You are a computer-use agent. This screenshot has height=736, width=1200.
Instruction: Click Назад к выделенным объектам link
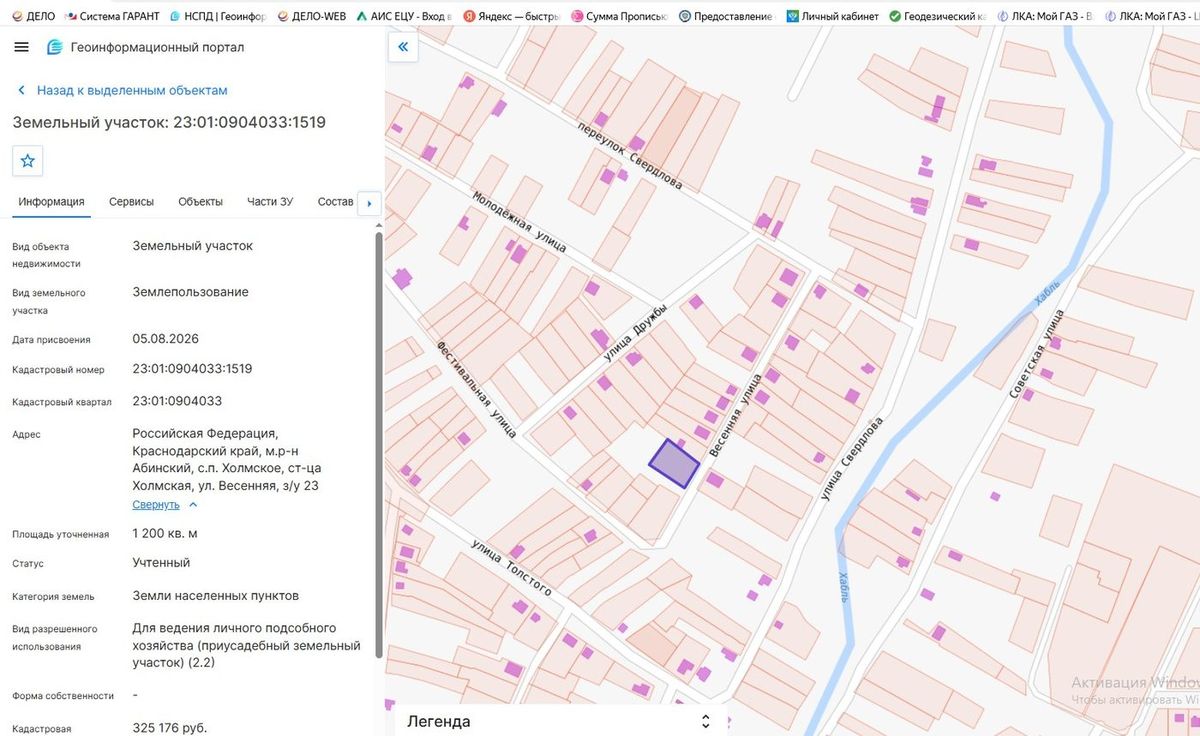(x=132, y=90)
